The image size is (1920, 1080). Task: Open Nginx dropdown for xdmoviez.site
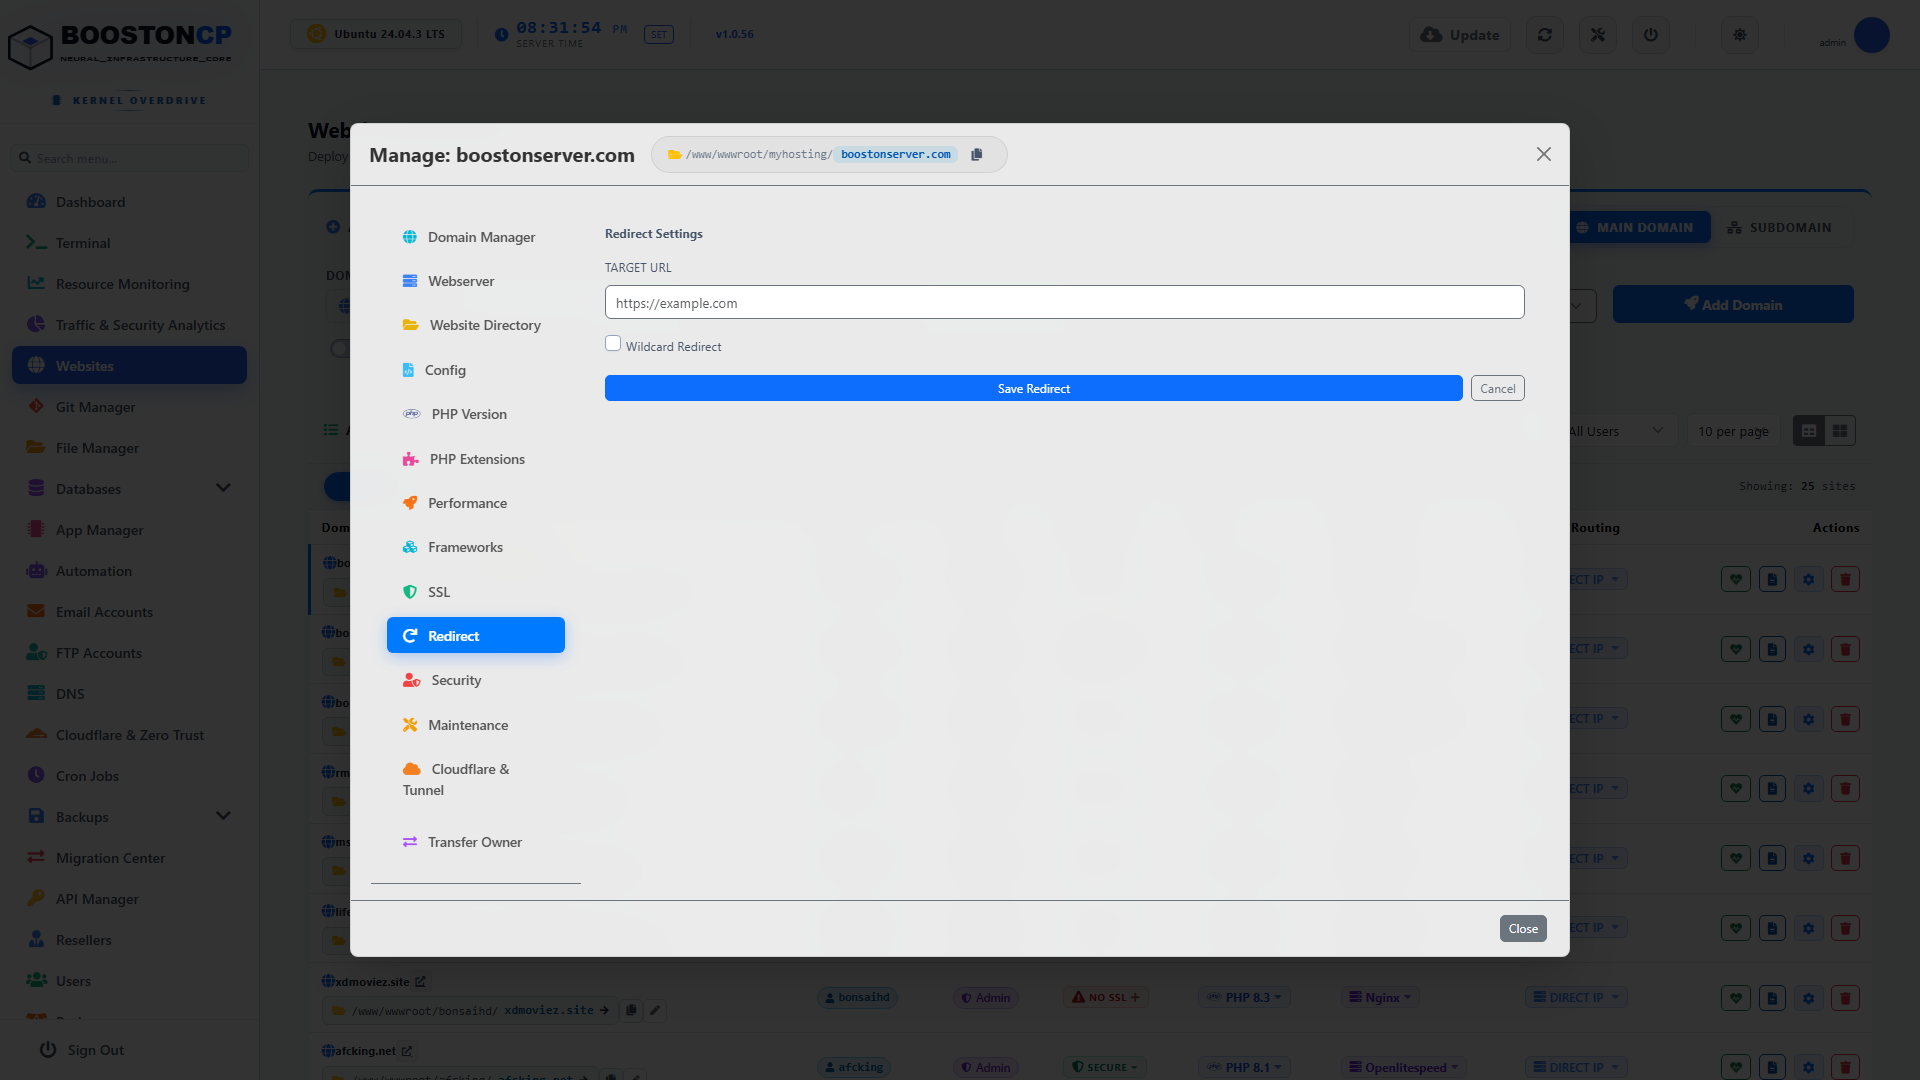pos(1380,998)
